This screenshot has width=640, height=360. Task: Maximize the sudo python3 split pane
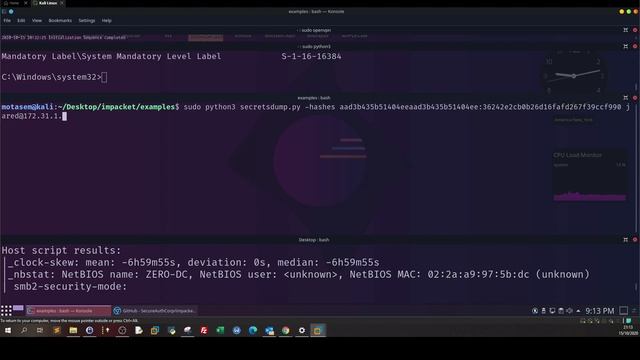point(626,47)
